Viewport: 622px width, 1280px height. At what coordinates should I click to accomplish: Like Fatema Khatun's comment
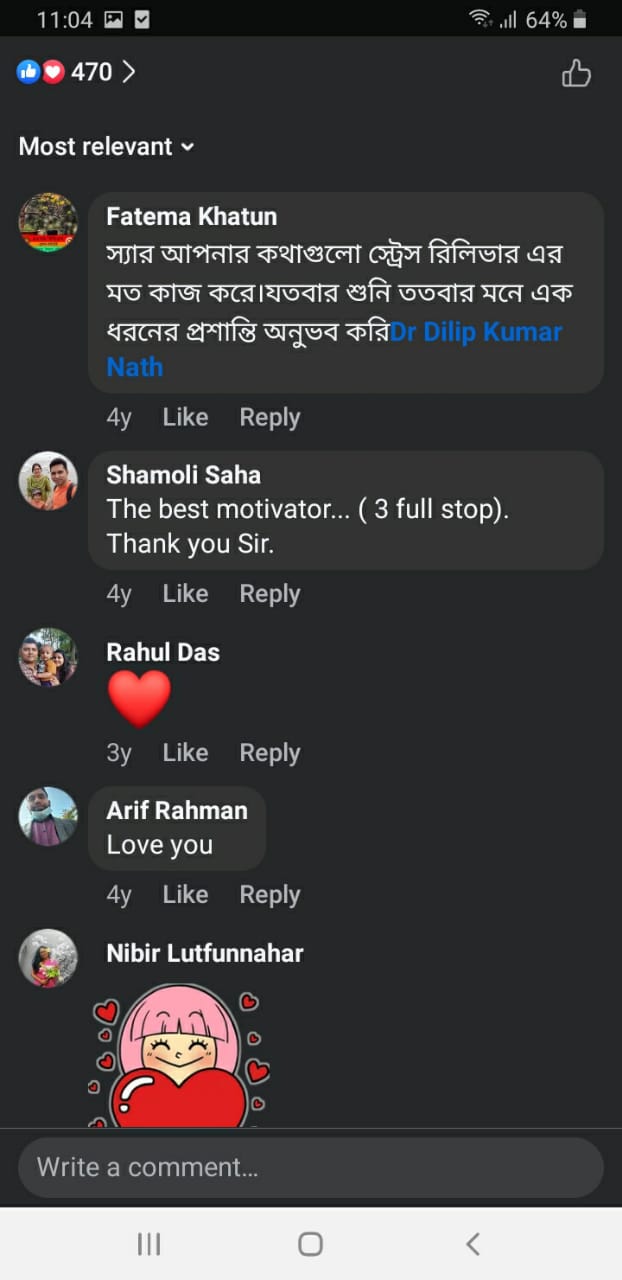185,417
